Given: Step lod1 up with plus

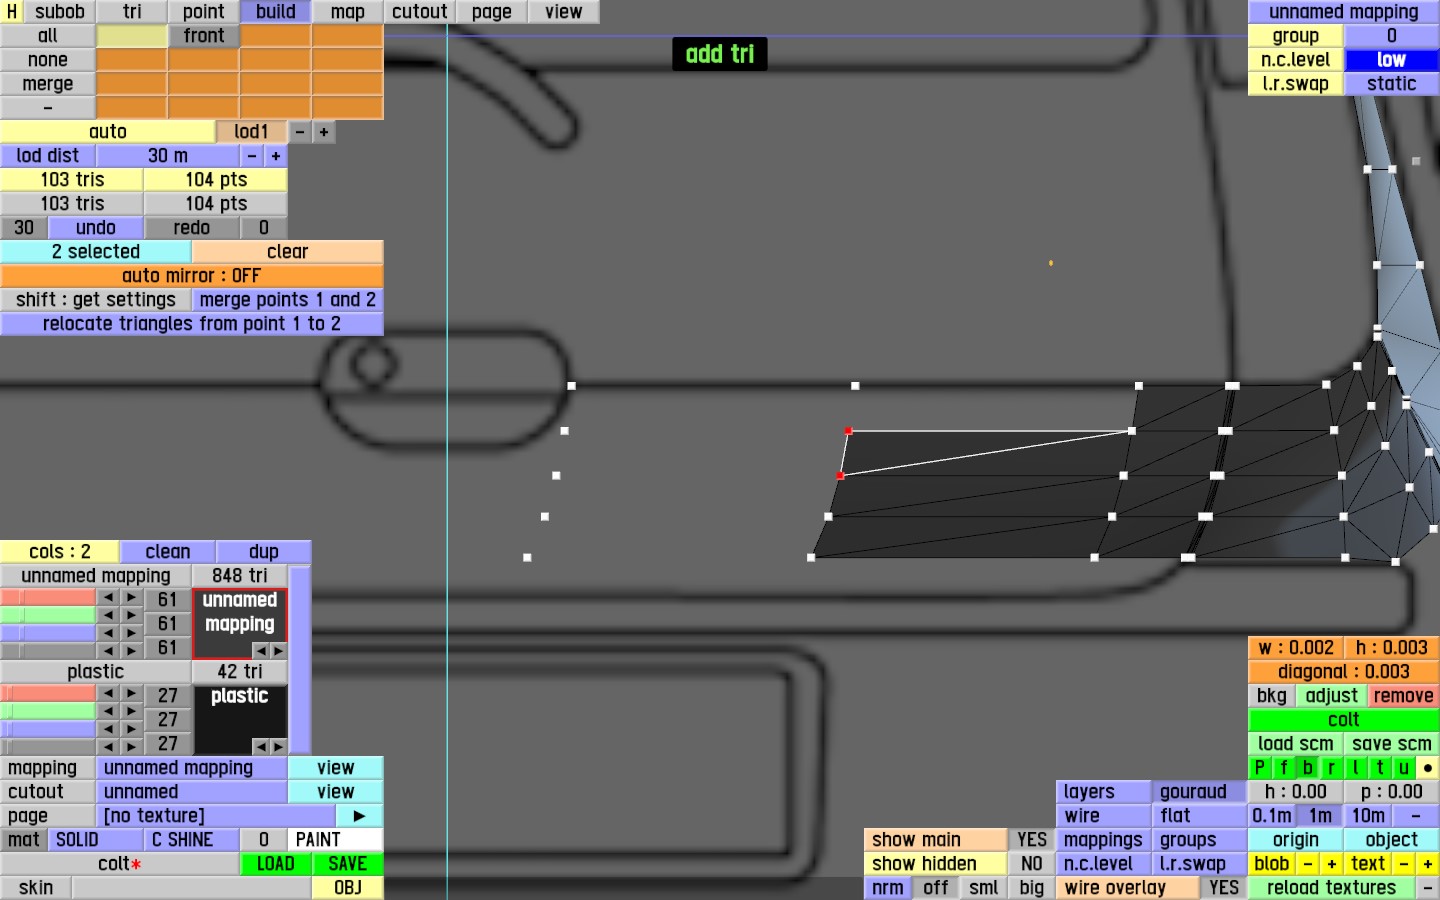Looking at the screenshot, I should (x=324, y=132).
